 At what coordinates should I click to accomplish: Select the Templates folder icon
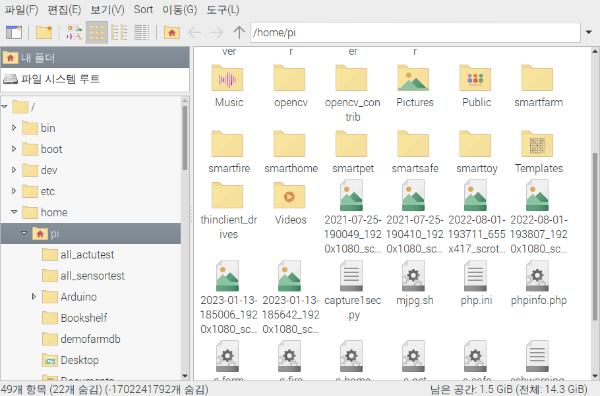(538, 143)
